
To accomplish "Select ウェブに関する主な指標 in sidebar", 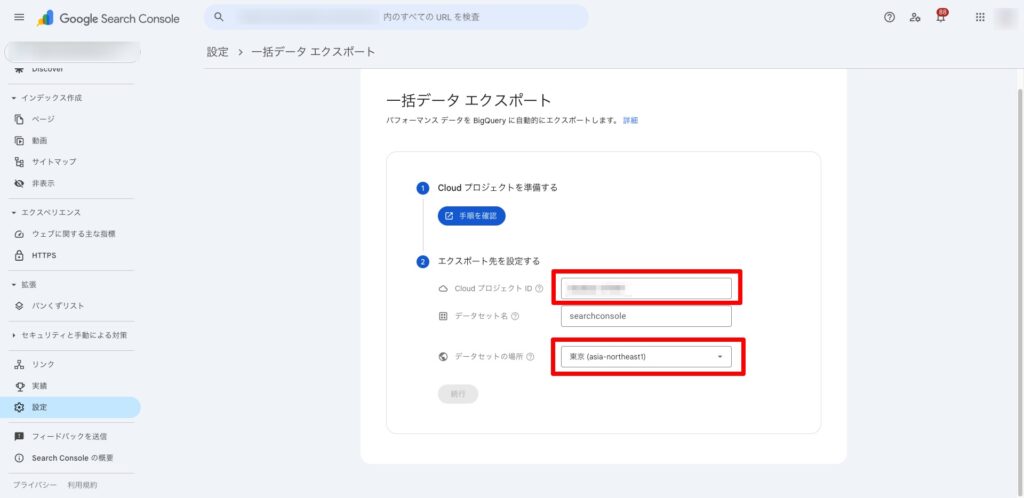I will (73, 234).
